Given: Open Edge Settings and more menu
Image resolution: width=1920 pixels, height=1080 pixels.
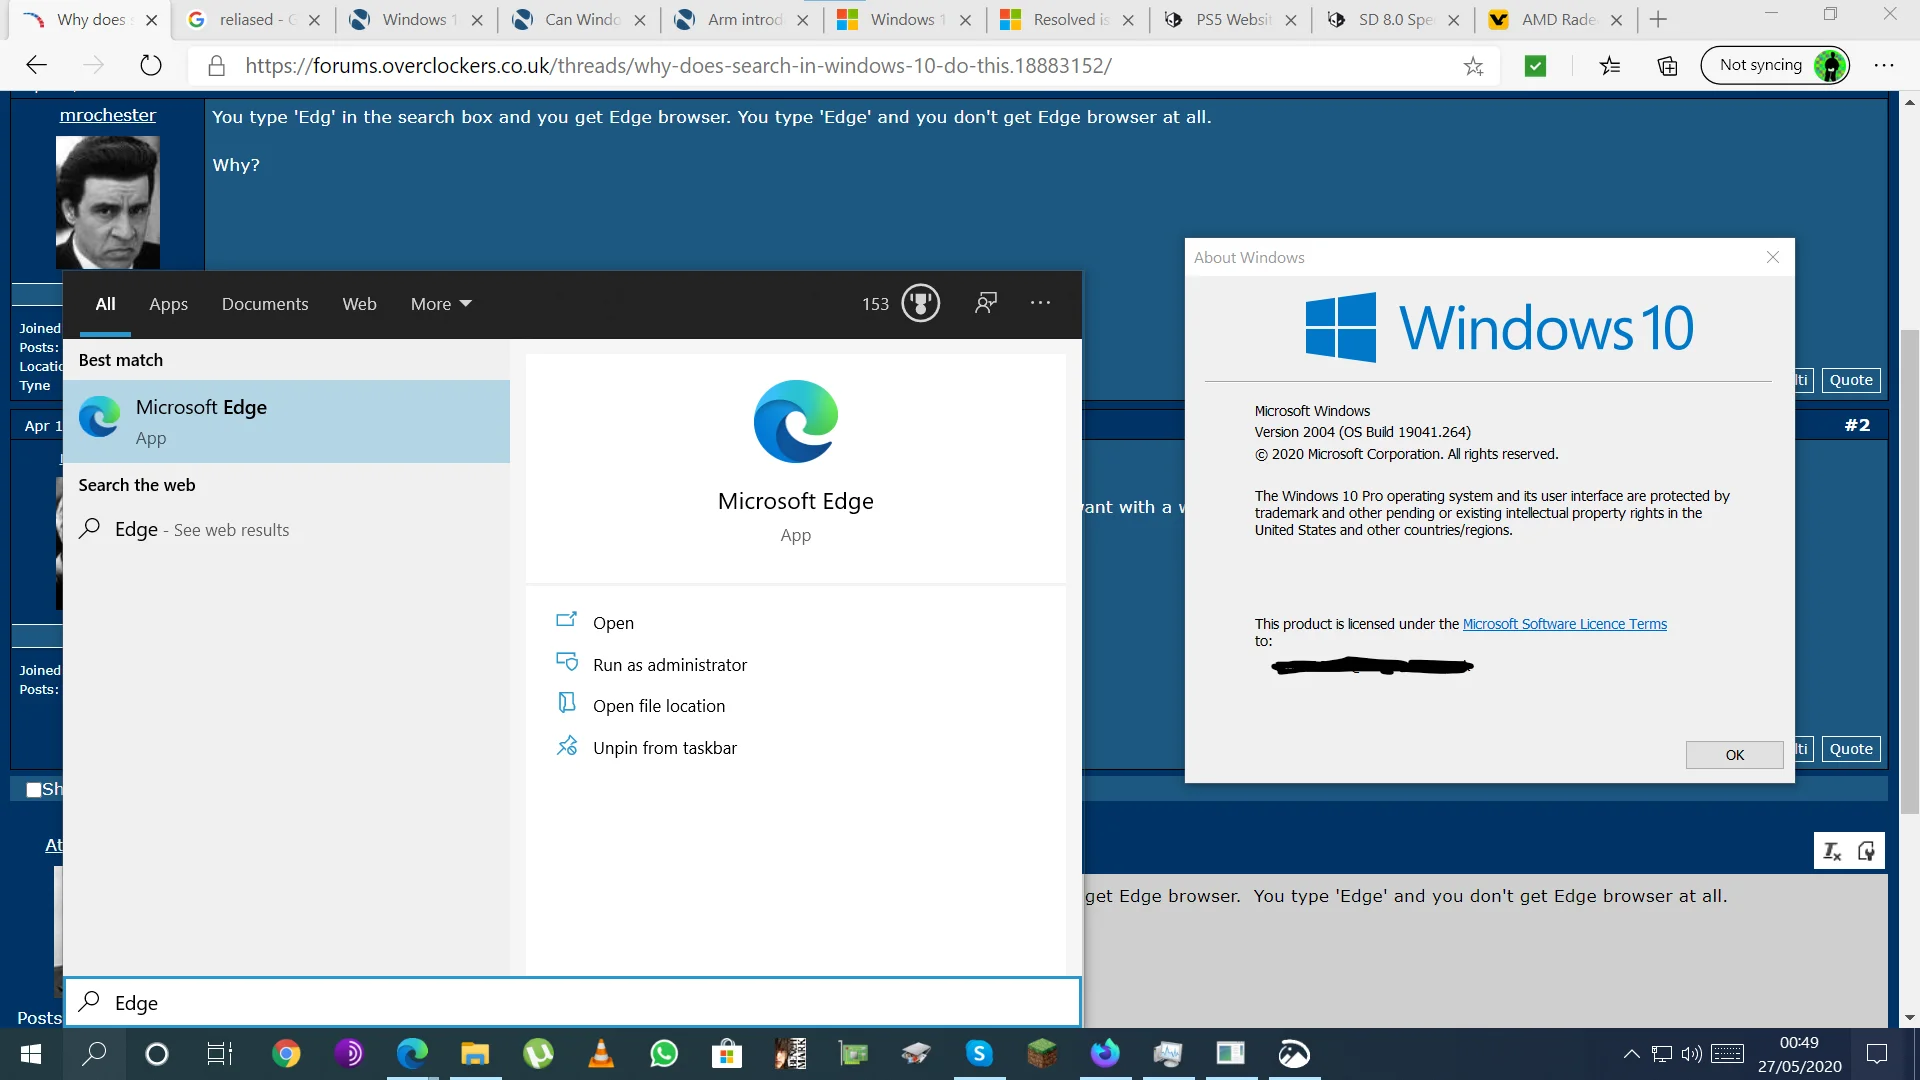Looking at the screenshot, I should [x=1884, y=66].
